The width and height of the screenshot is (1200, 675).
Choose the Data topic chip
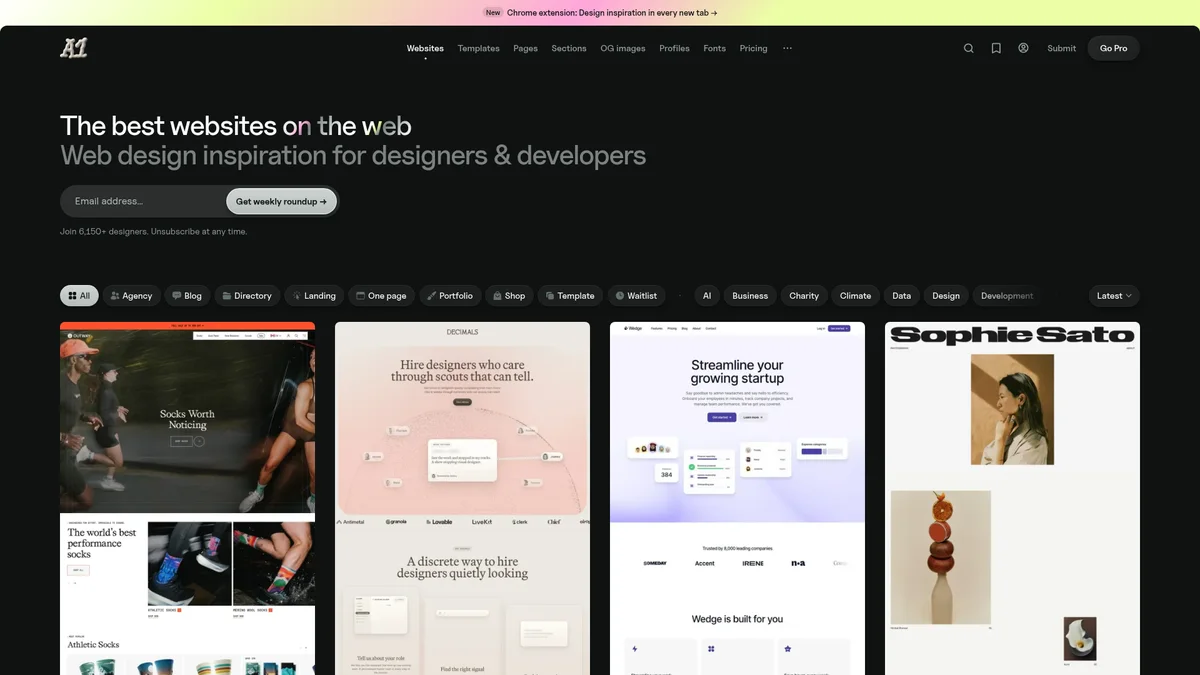(x=902, y=296)
